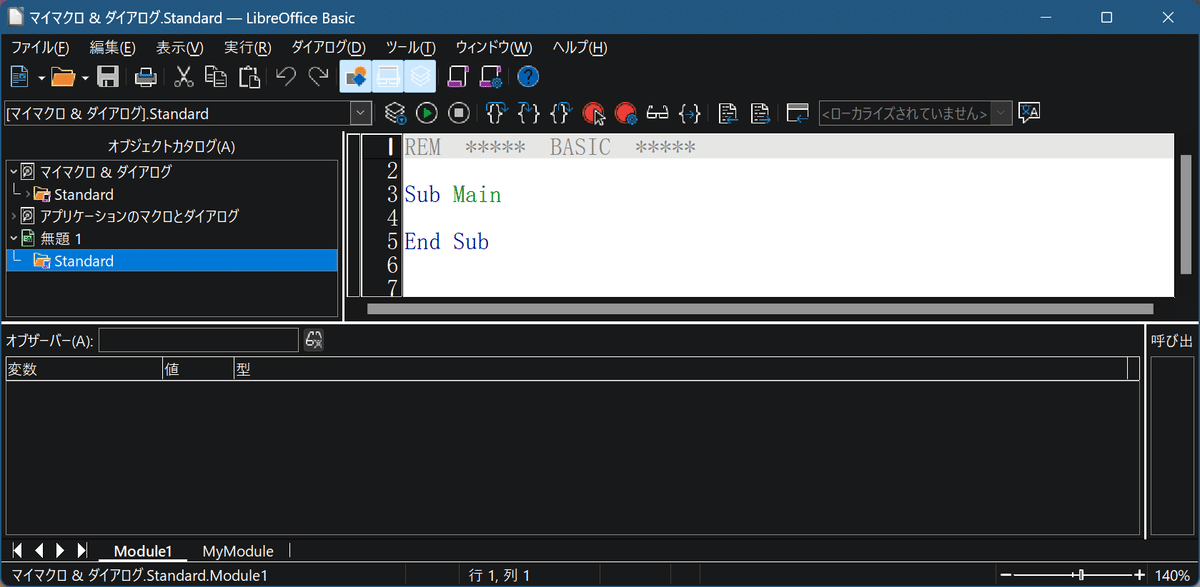
Task: Expand the Standard node under マイマクロ & ダイアログ
Action: pyautogui.click(x=28, y=194)
